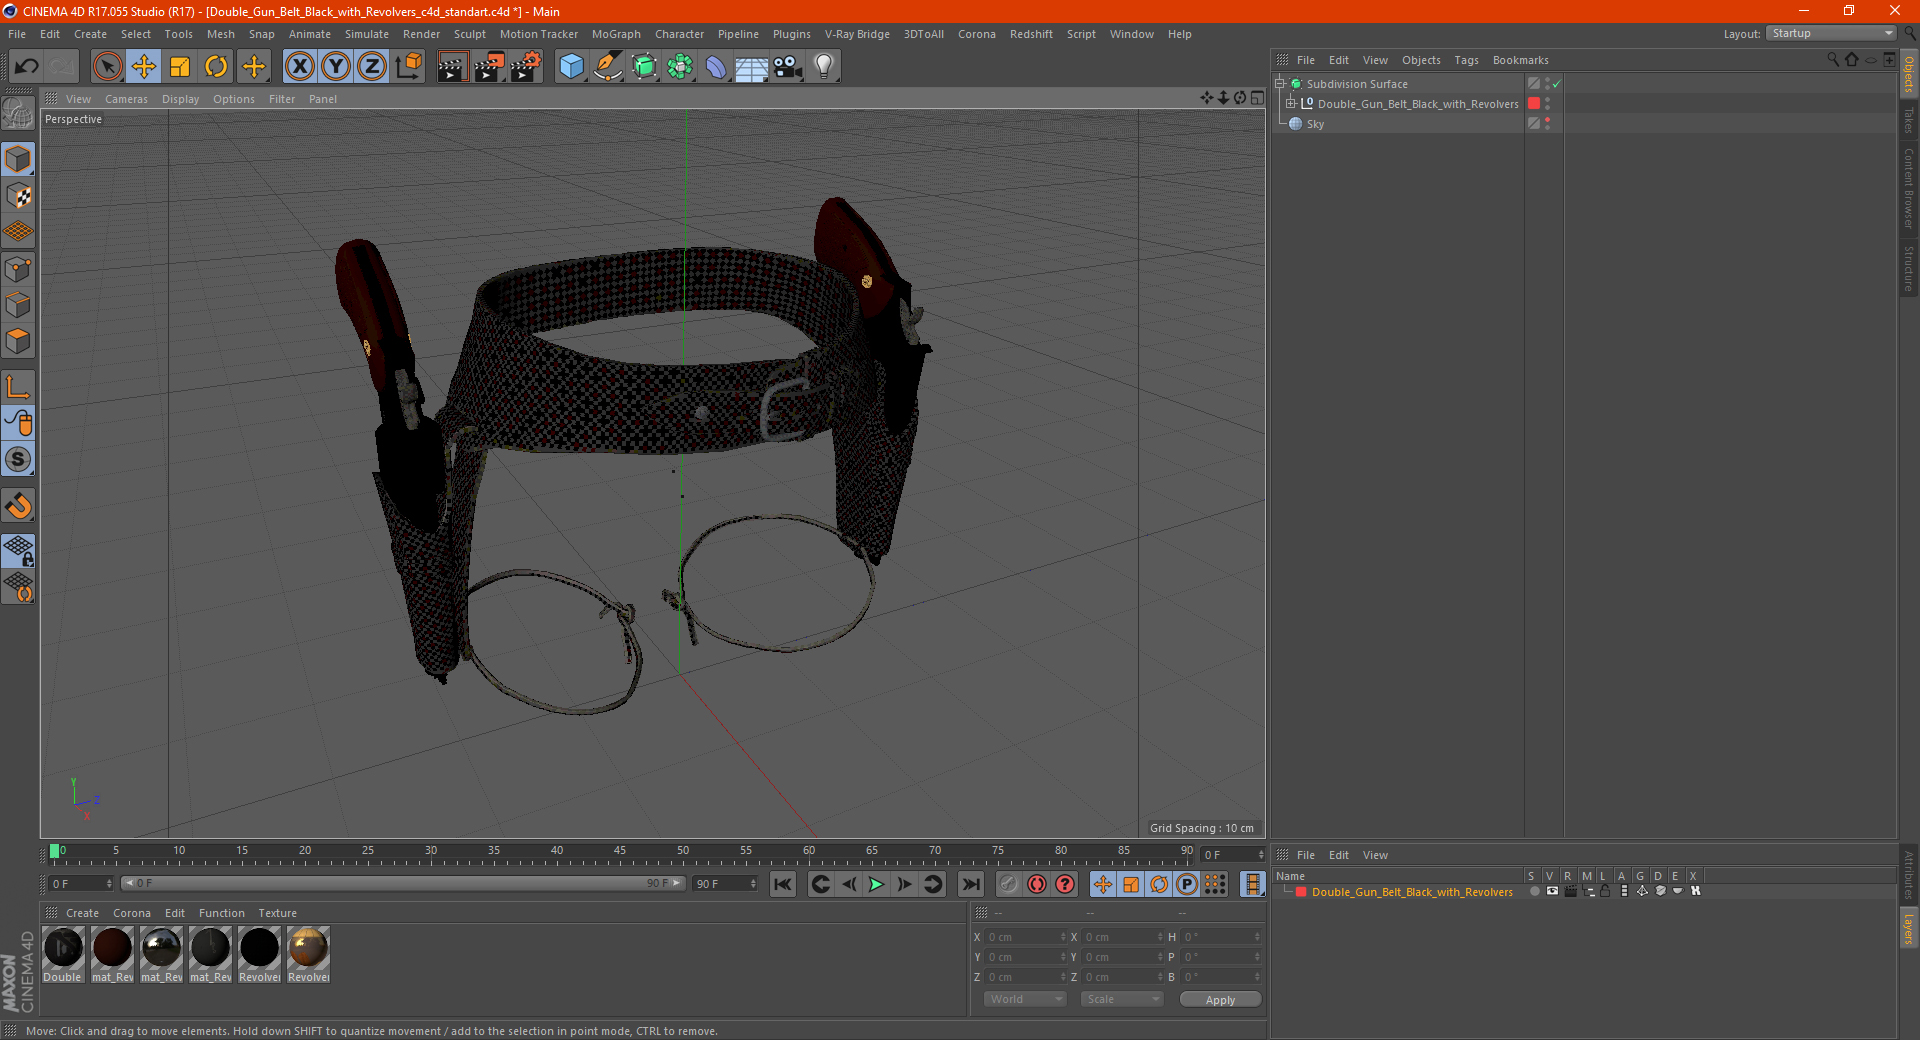
Task: Add a Subdivision Surface generator
Action: pos(644,67)
